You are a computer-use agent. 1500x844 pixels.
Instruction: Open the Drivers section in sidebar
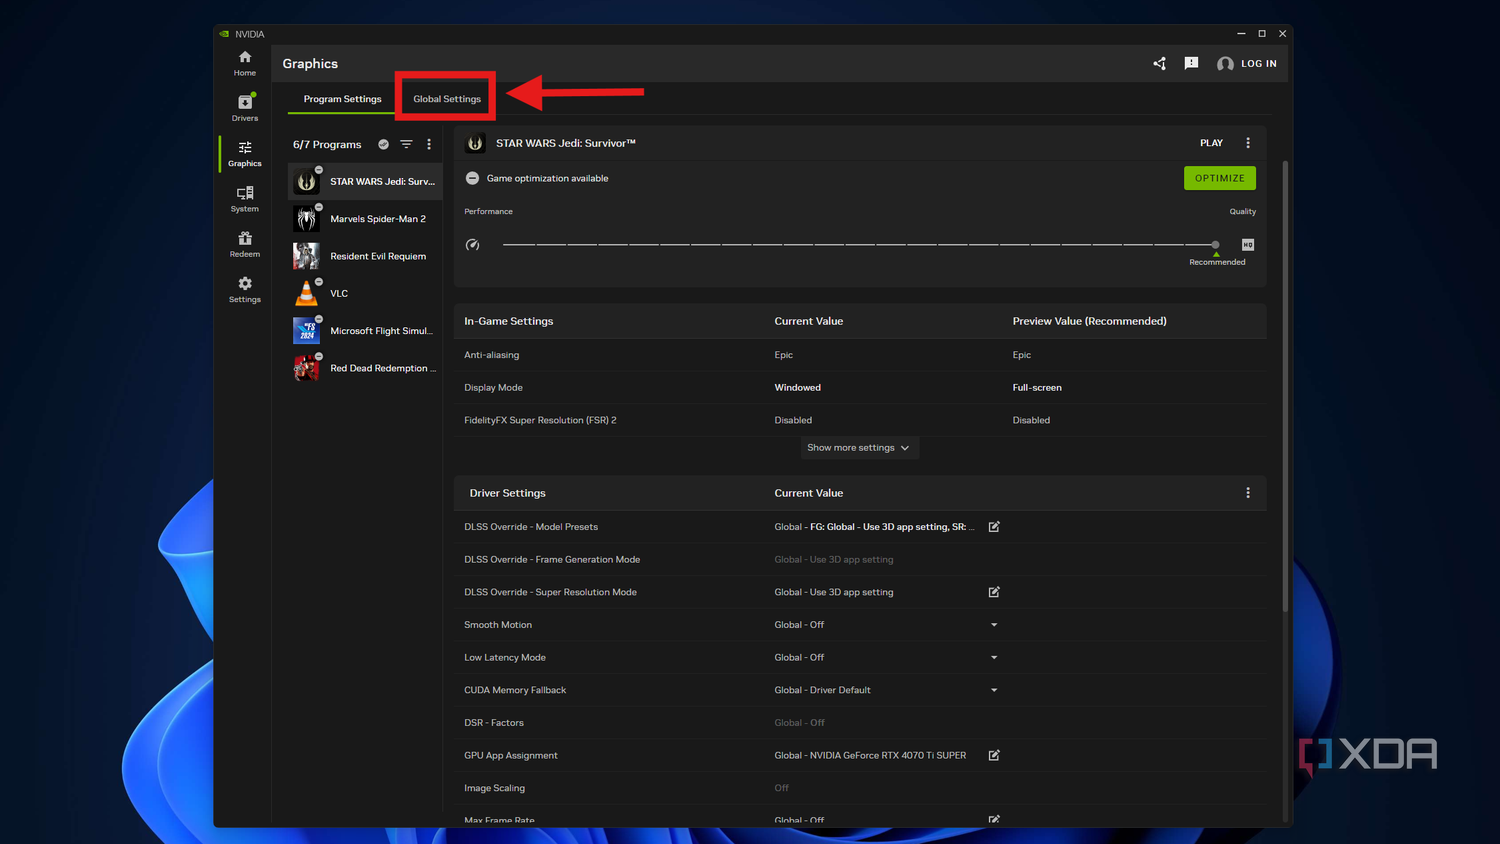click(245, 108)
